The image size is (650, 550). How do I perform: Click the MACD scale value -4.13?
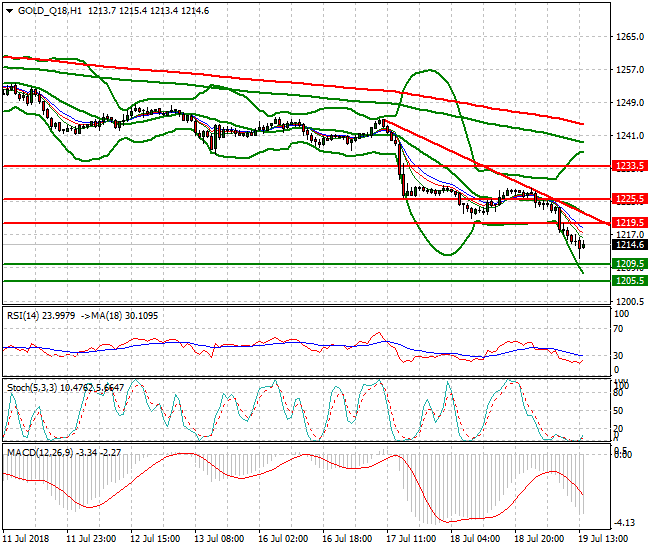(624, 523)
